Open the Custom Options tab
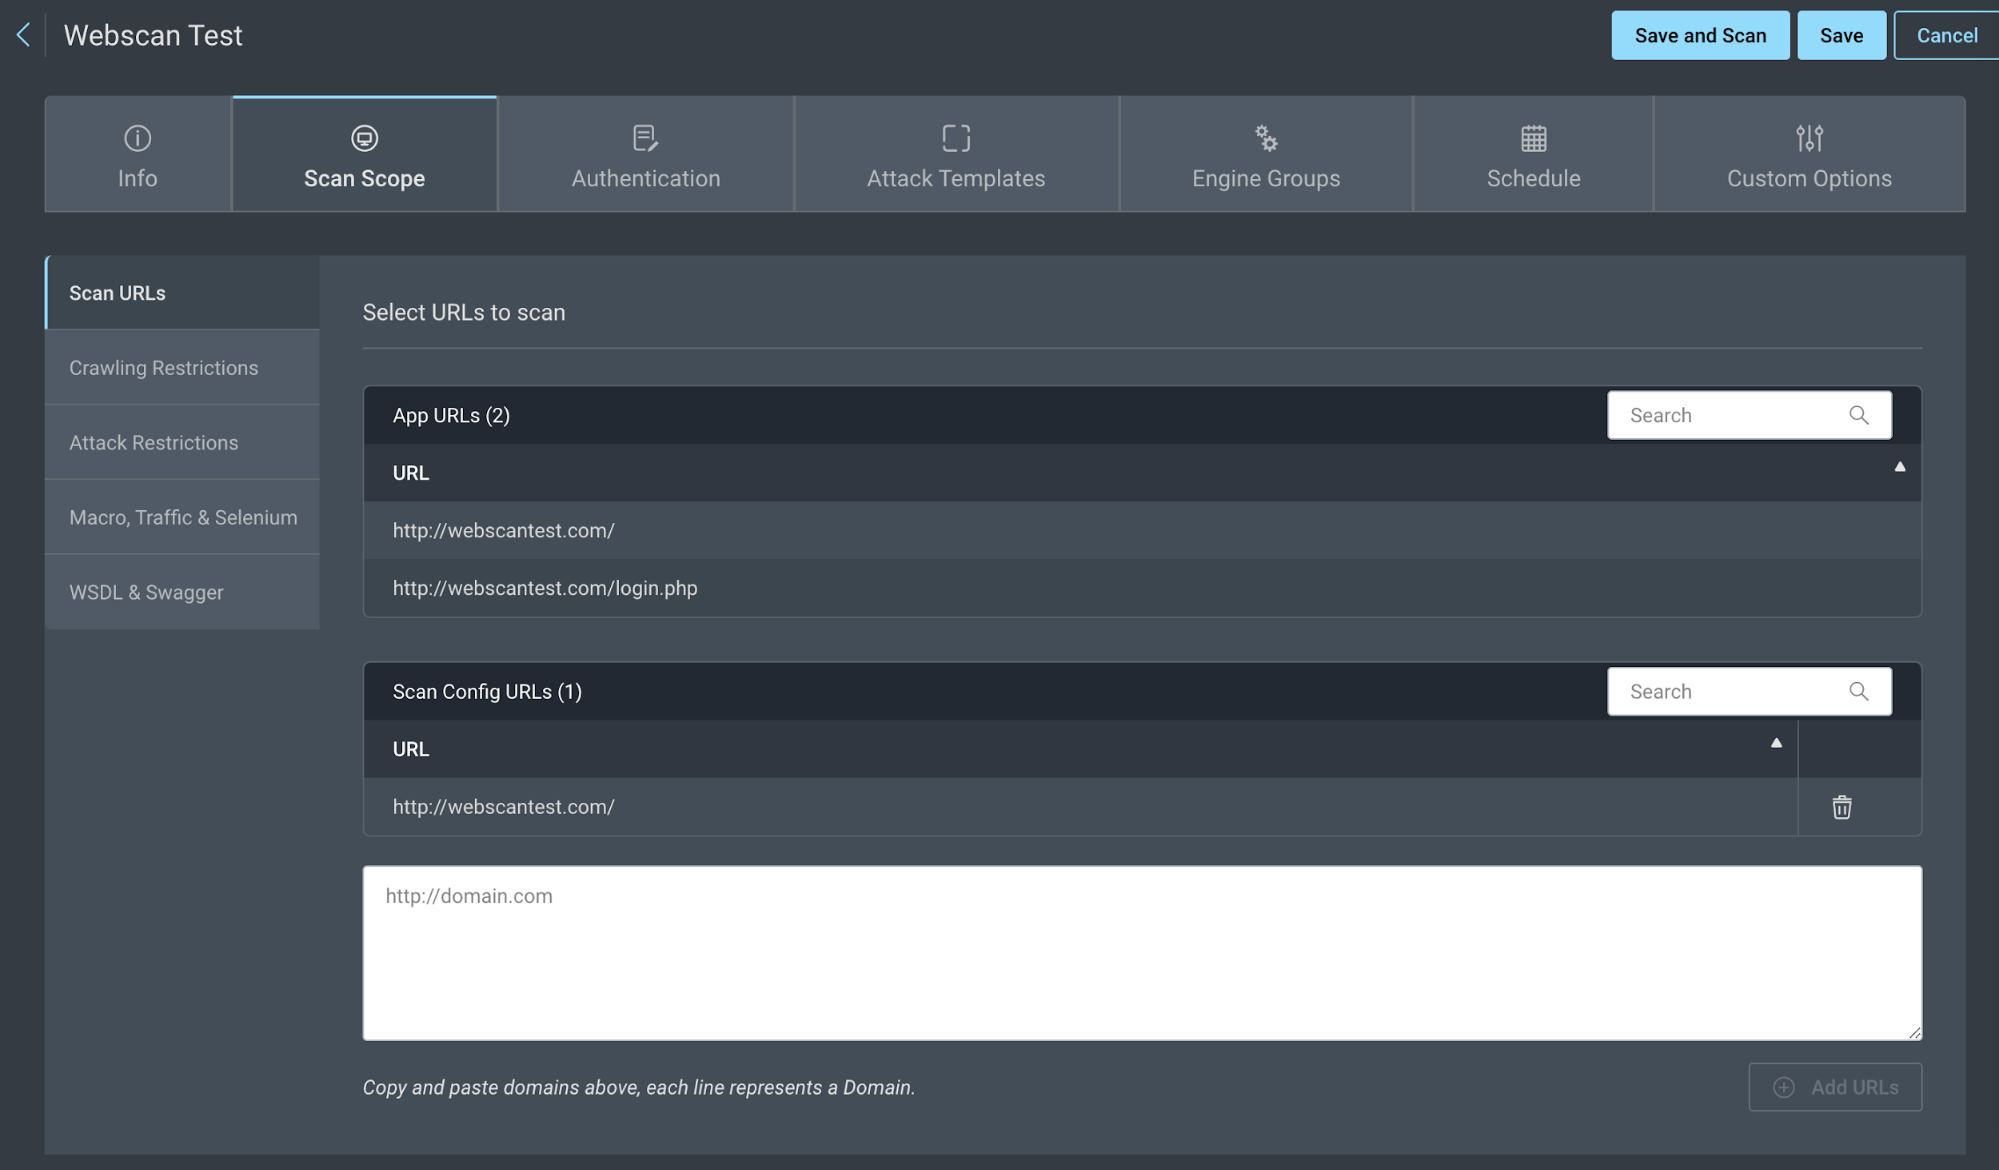This screenshot has width=1999, height=1170. 1808,155
